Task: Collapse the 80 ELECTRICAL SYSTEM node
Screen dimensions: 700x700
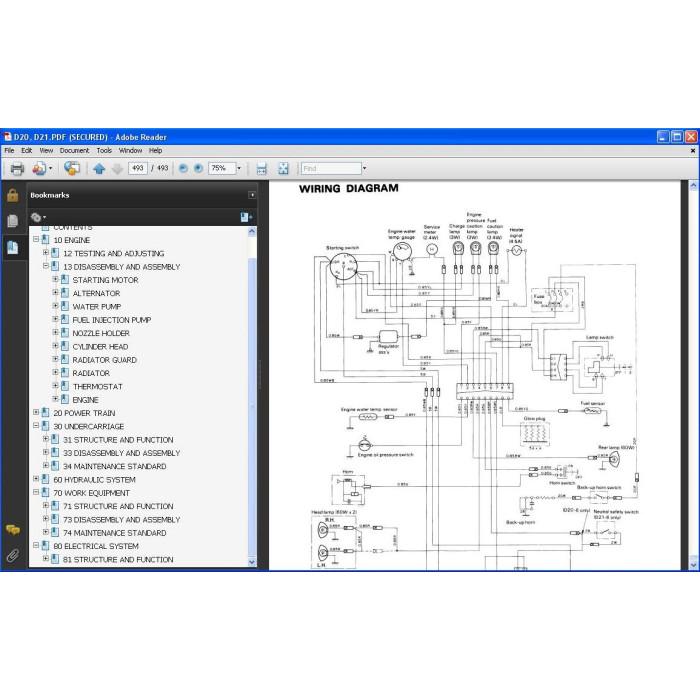Action: [x=36, y=545]
